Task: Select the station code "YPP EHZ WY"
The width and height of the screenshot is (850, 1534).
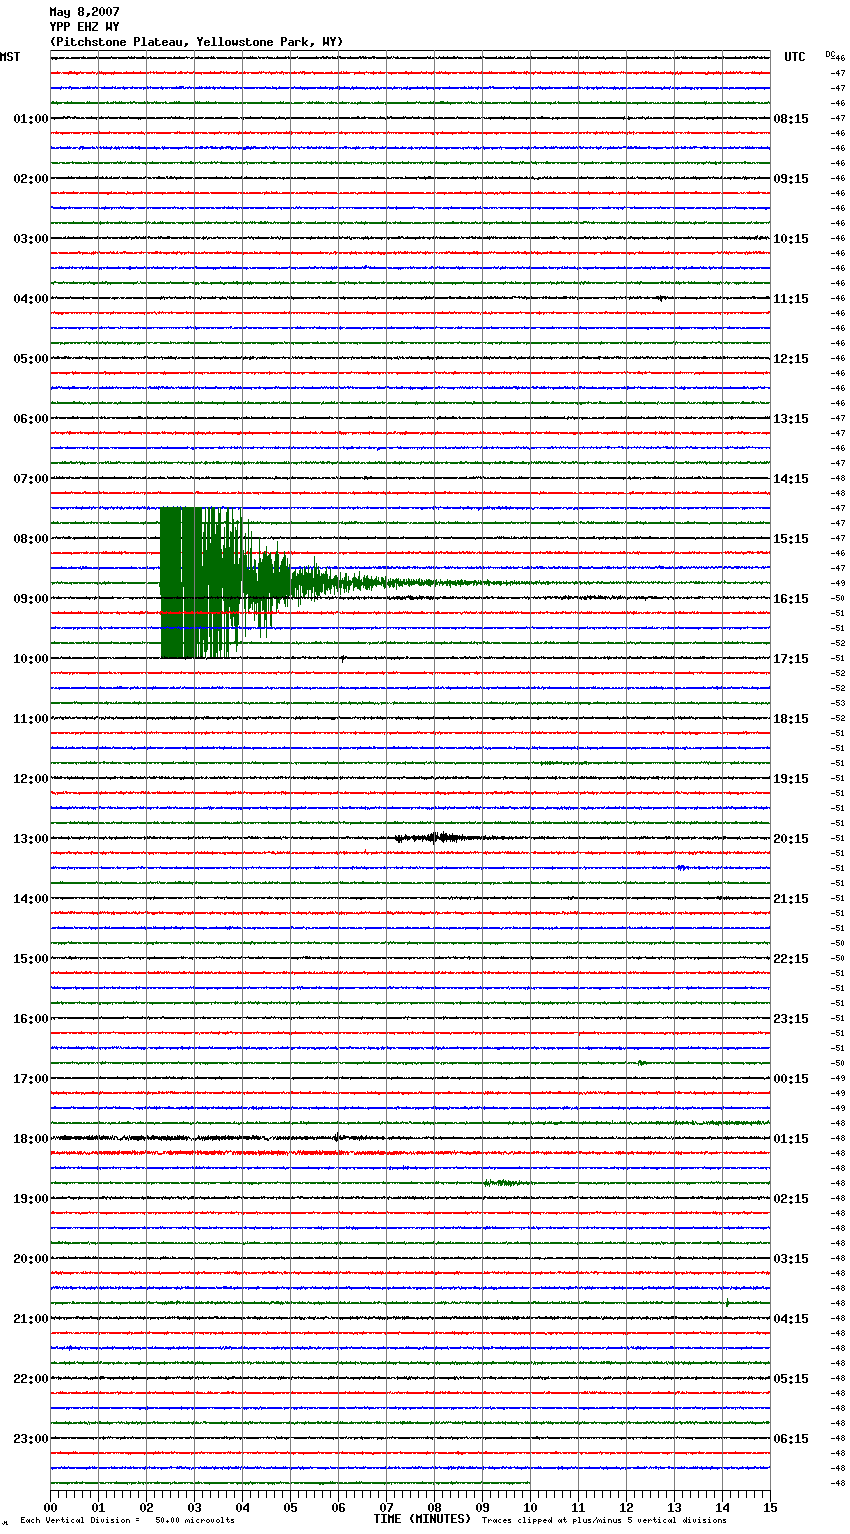Action: point(84,27)
